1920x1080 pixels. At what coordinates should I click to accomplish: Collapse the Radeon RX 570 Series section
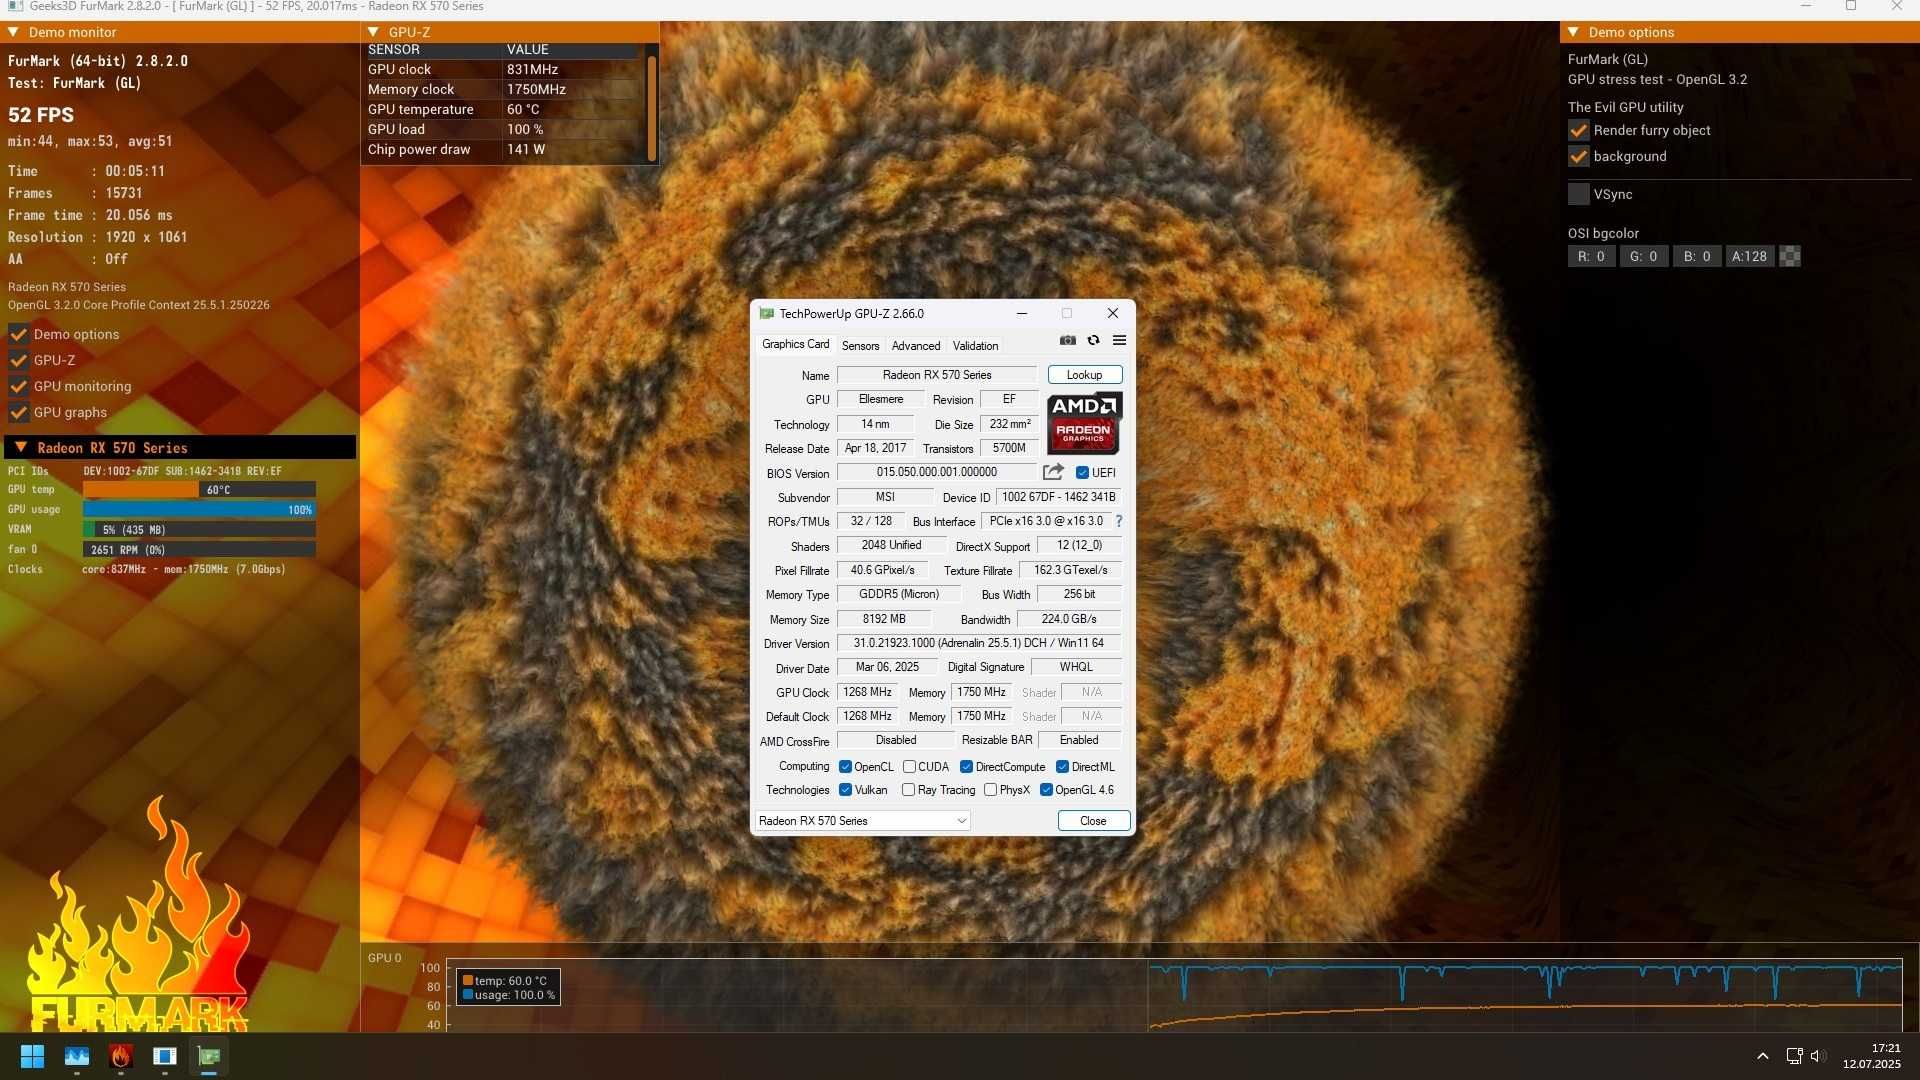coord(21,447)
